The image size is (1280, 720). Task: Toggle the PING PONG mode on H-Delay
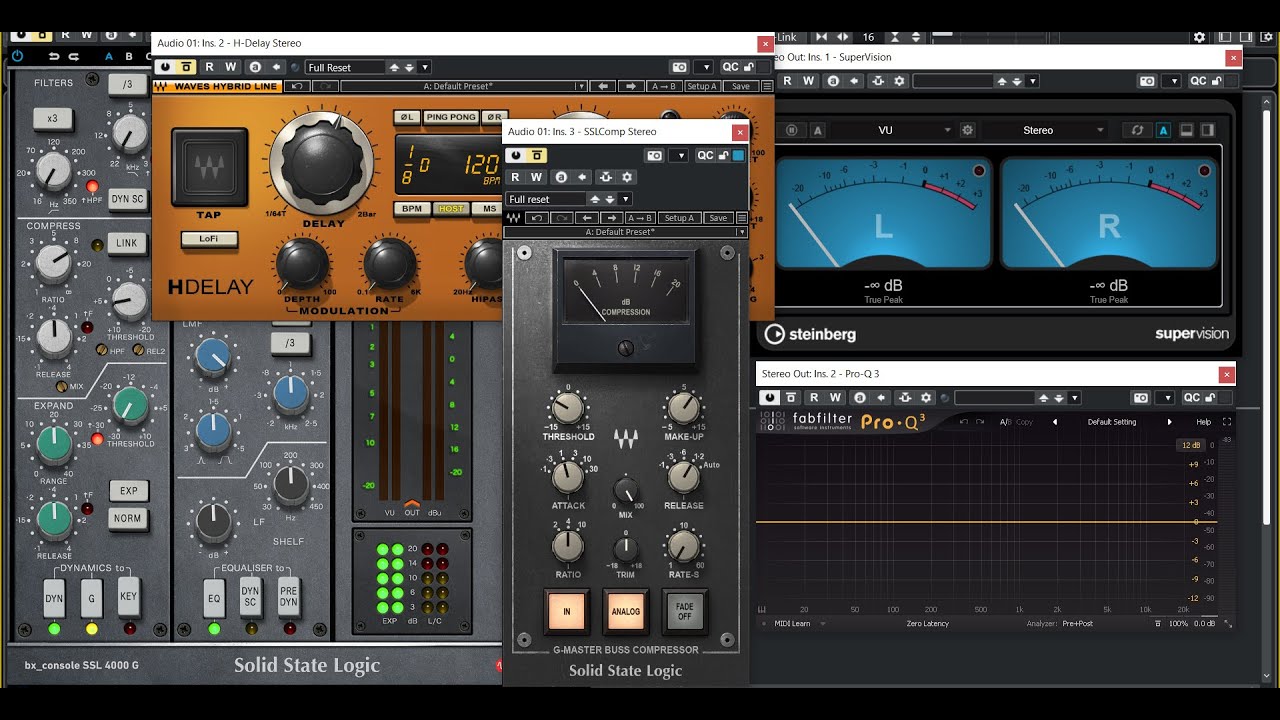(451, 117)
